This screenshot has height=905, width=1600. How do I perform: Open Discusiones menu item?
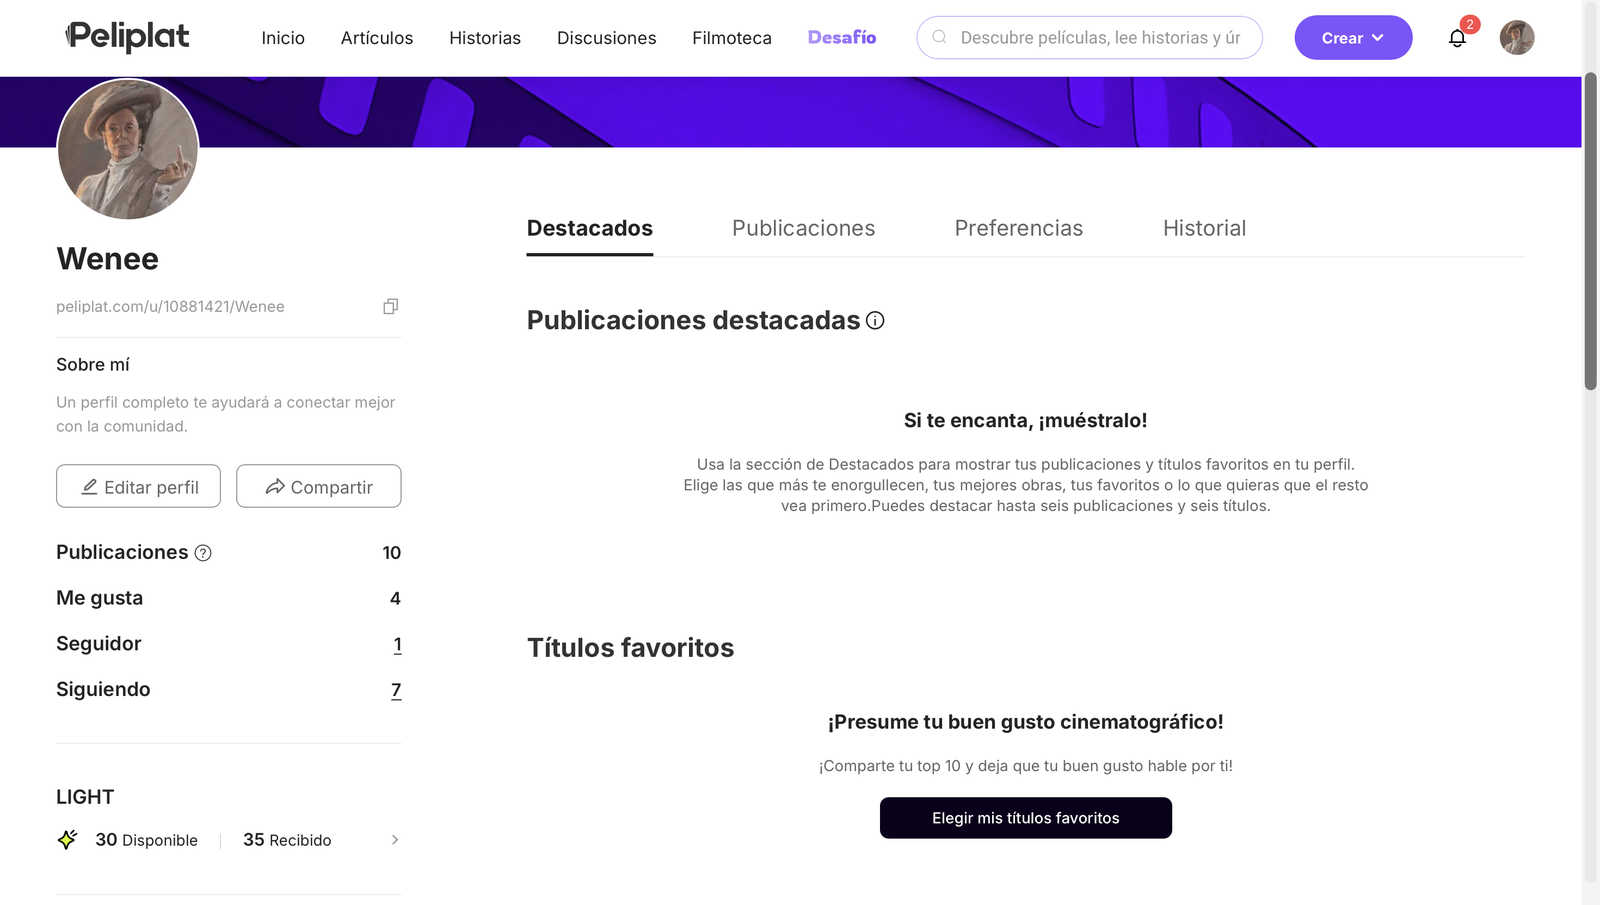[x=607, y=38]
